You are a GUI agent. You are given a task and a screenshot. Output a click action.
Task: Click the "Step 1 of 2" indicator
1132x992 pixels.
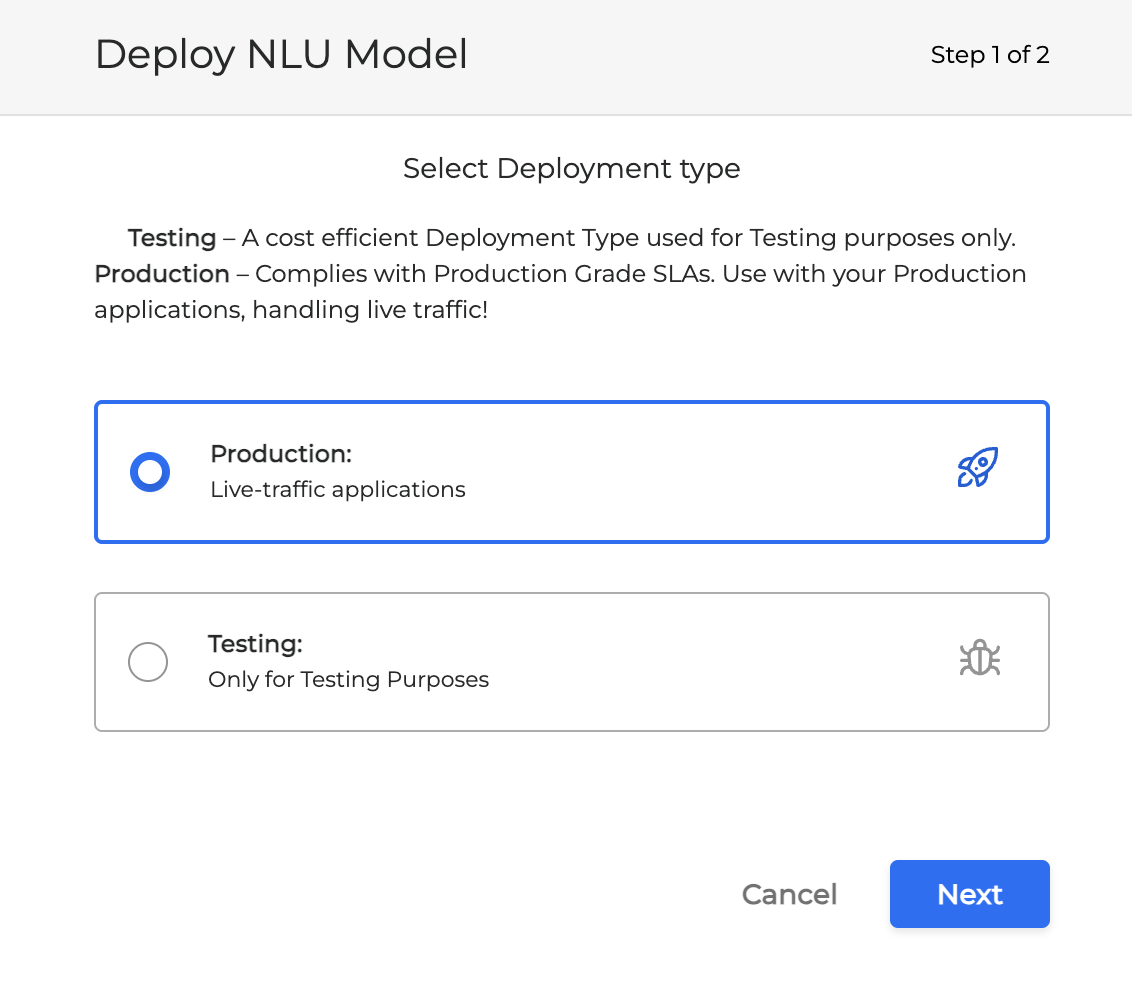tap(989, 55)
